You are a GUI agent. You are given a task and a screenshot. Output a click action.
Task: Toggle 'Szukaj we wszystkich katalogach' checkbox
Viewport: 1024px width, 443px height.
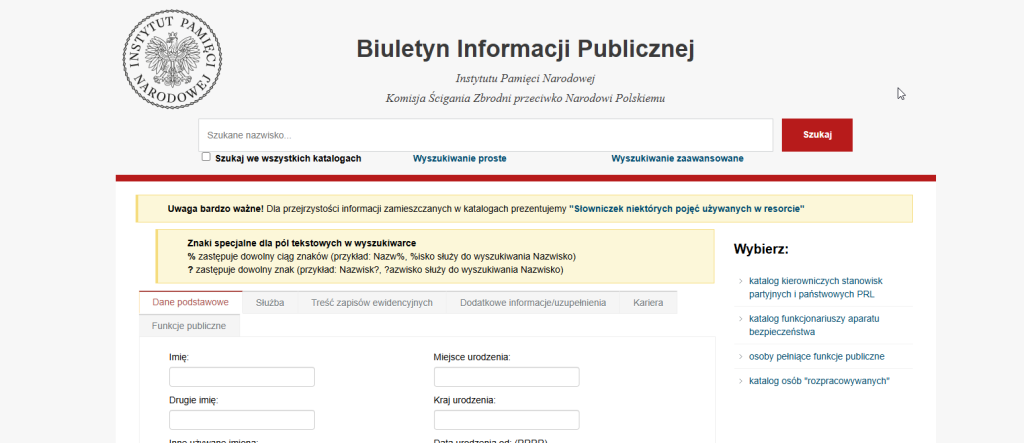pos(206,157)
